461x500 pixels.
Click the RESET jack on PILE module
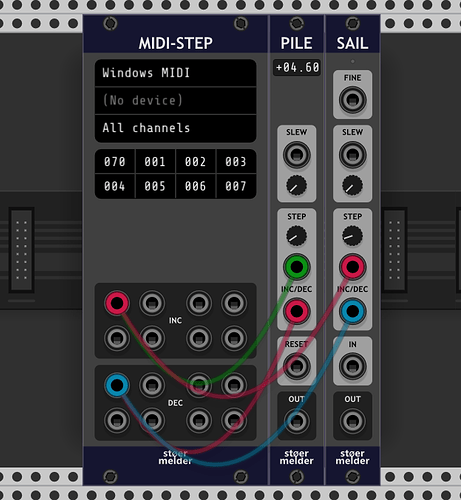tap(296, 366)
